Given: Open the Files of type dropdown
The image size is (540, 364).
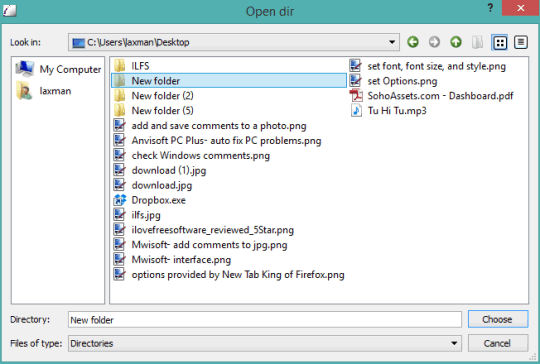Looking at the screenshot, I should click(x=454, y=343).
